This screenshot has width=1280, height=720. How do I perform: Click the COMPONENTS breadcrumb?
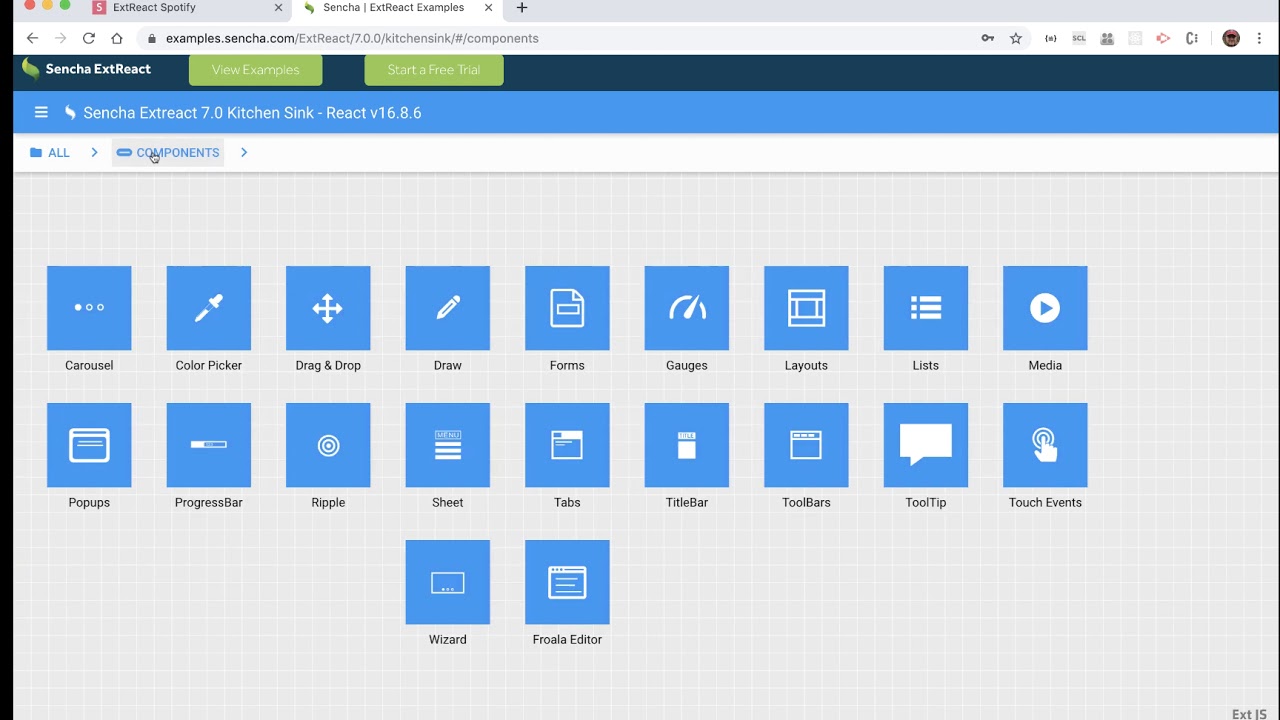click(168, 153)
